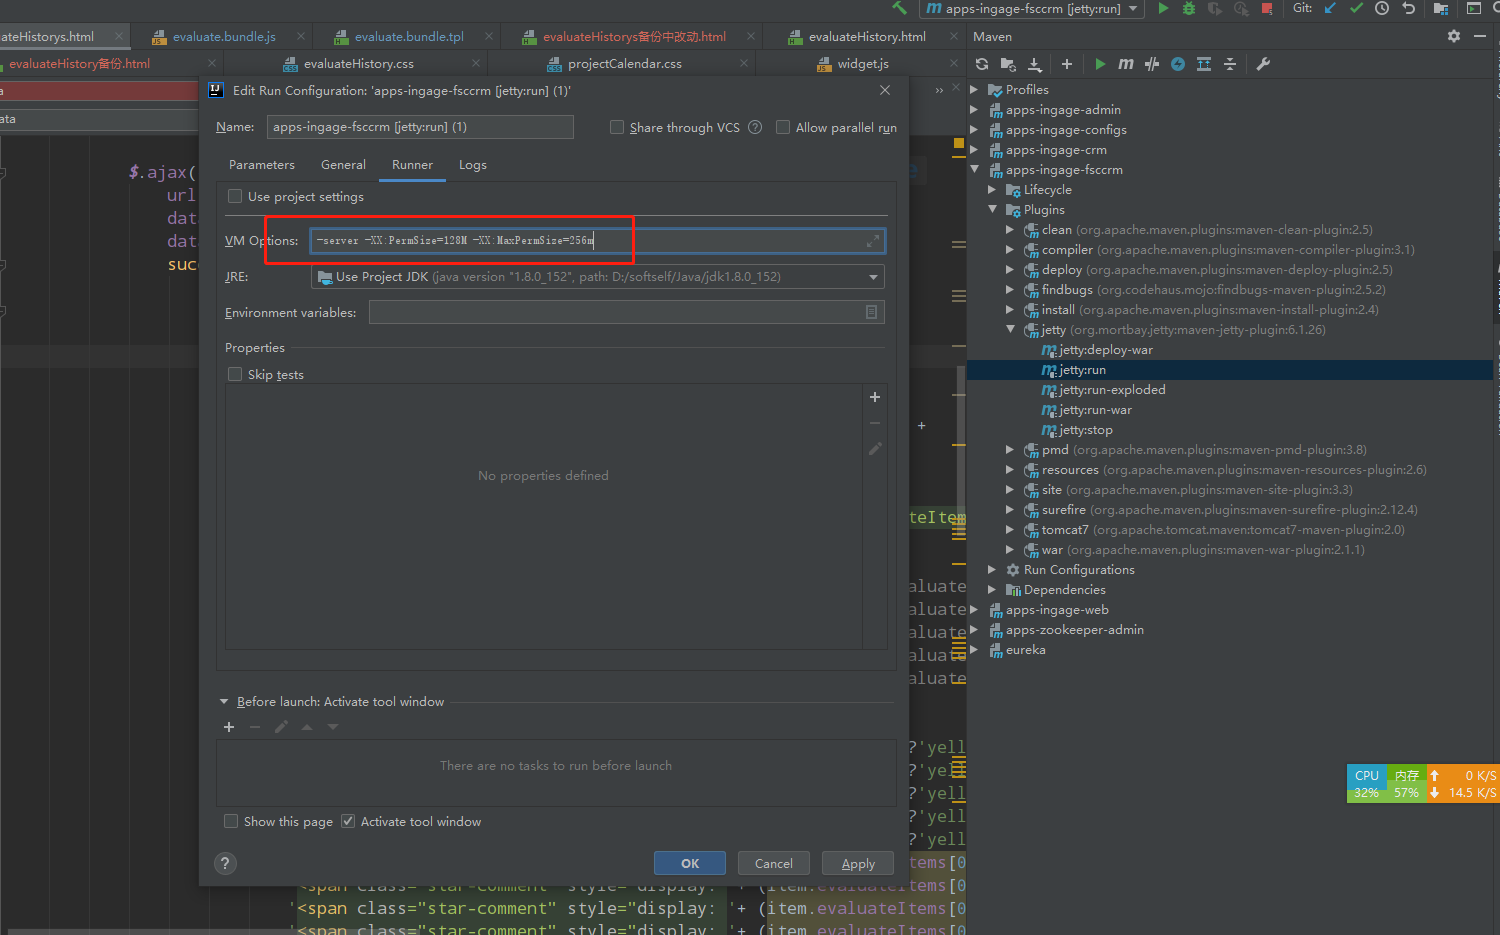Screen dimensions: 1500x935
Task: Click the Maven settings wrench icon
Action: (1263, 64)
